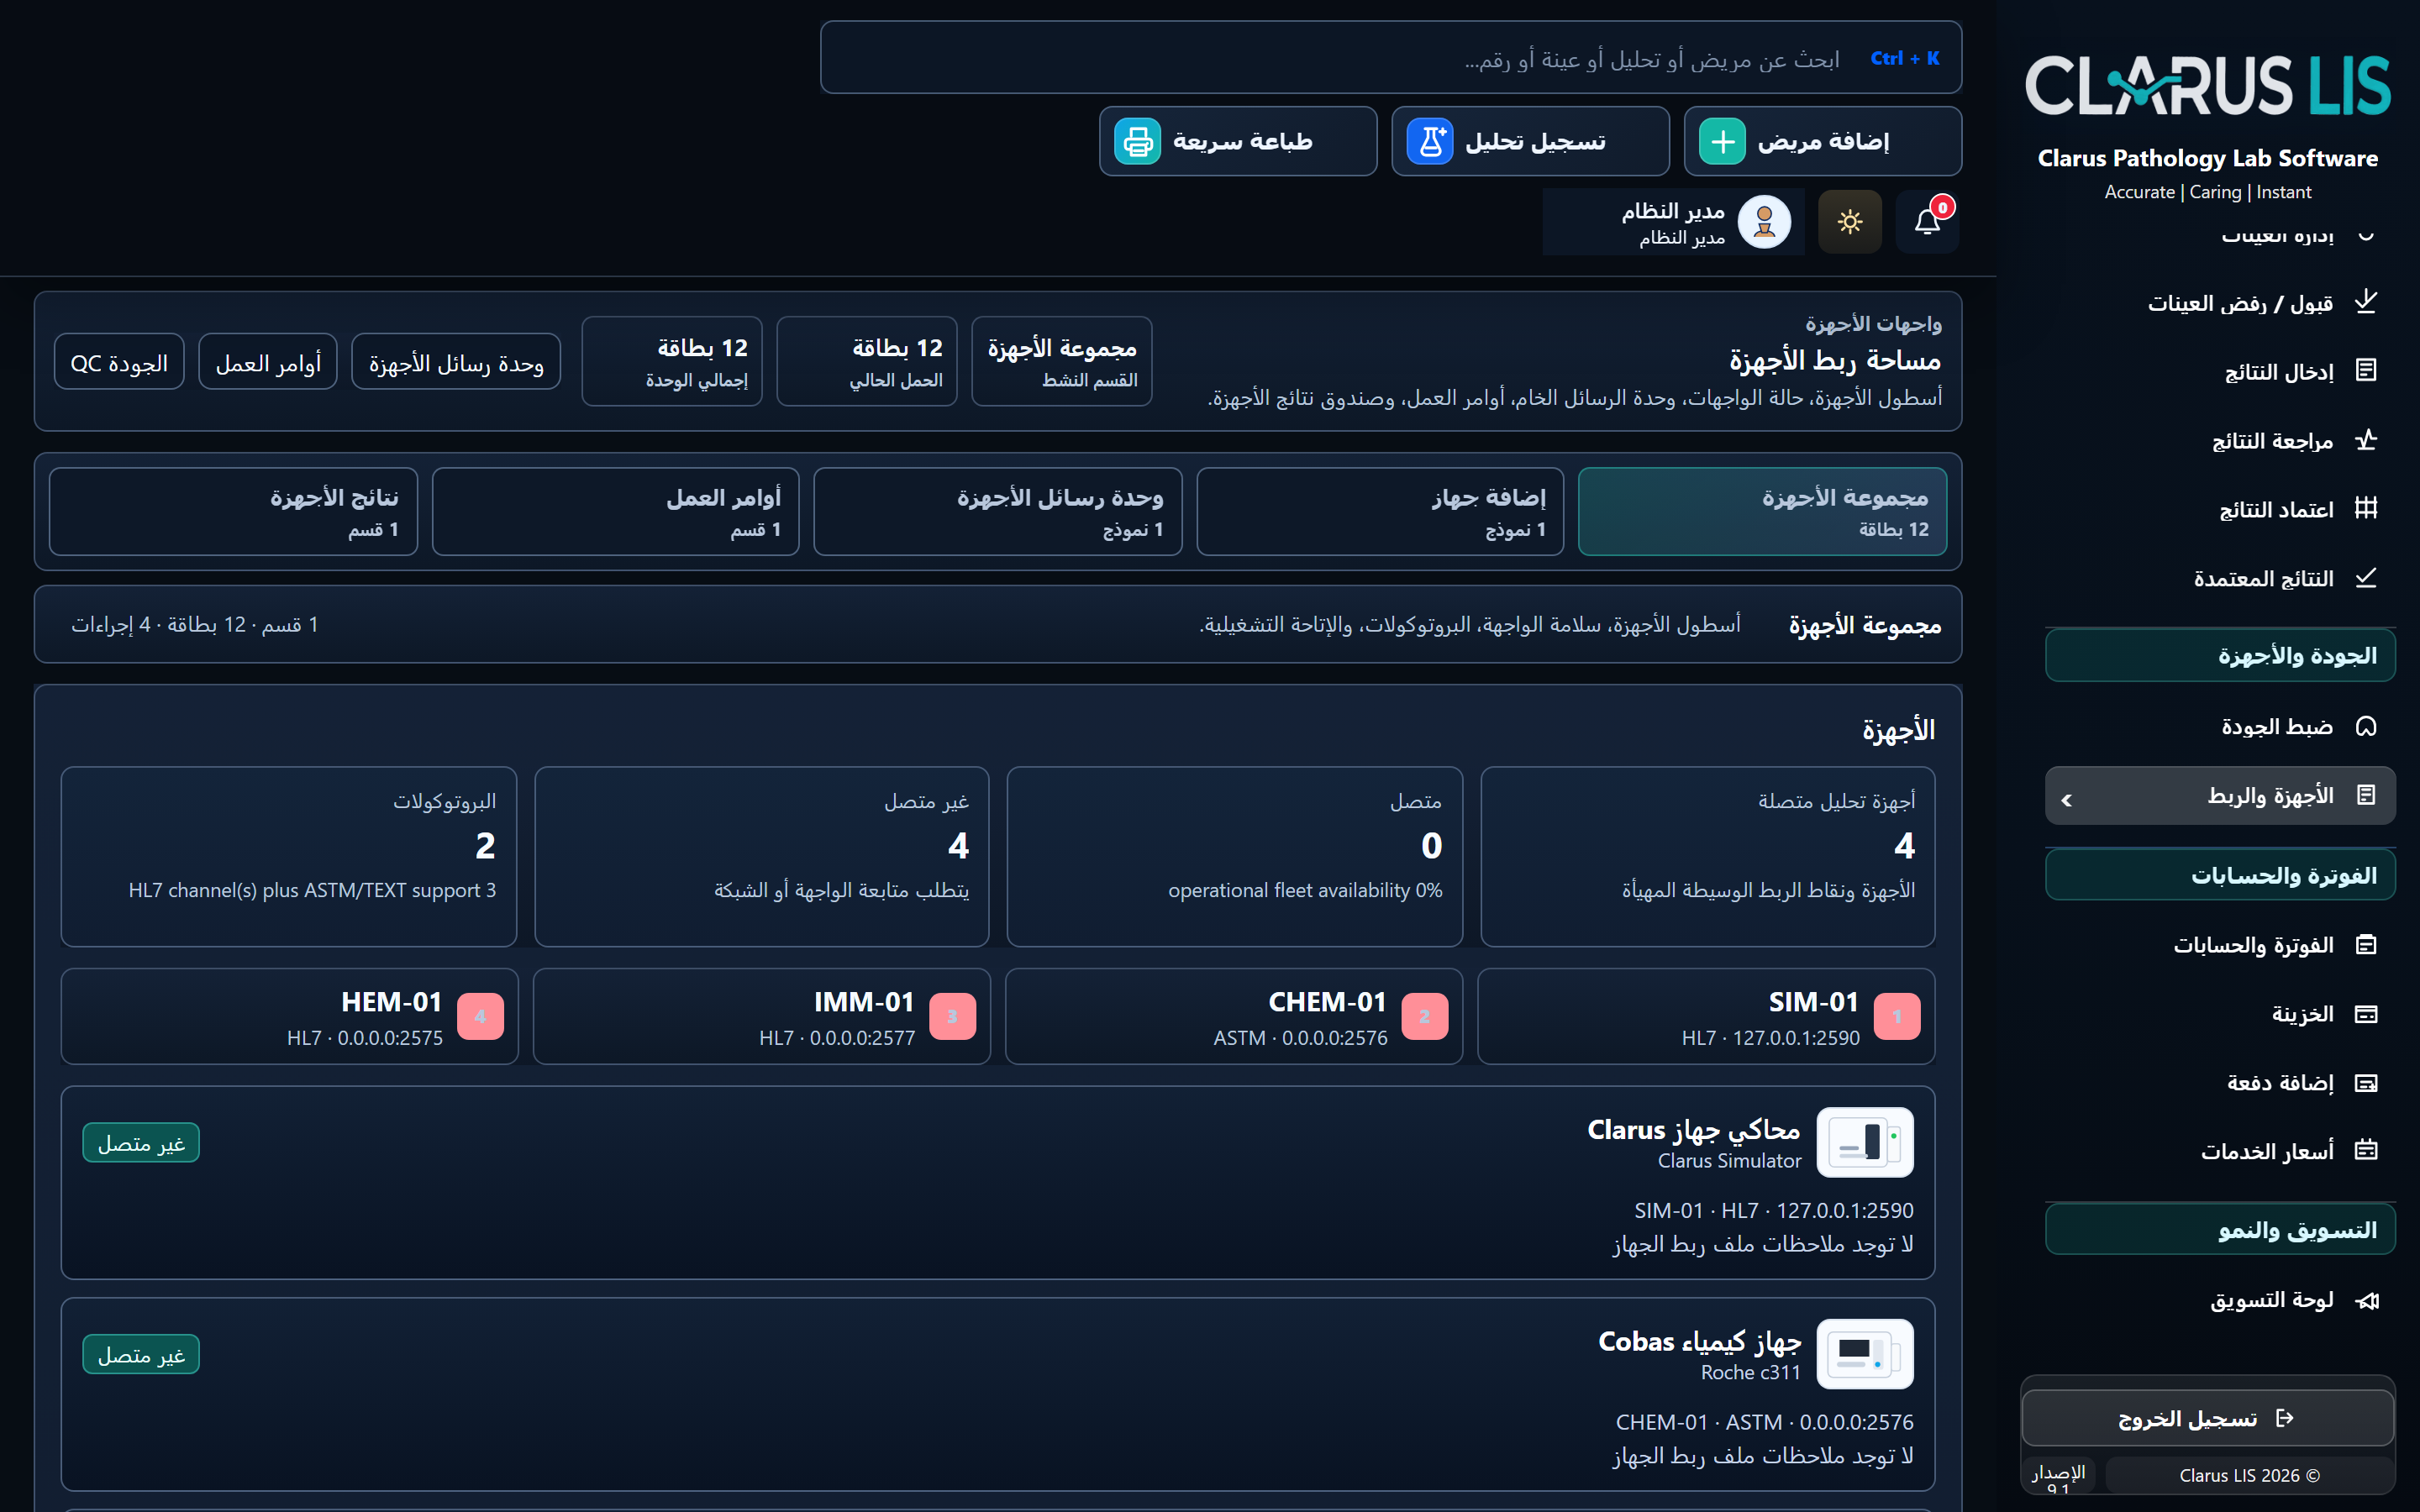
Task: Open the notifications bell icon
Action: tap(1927, 222)
